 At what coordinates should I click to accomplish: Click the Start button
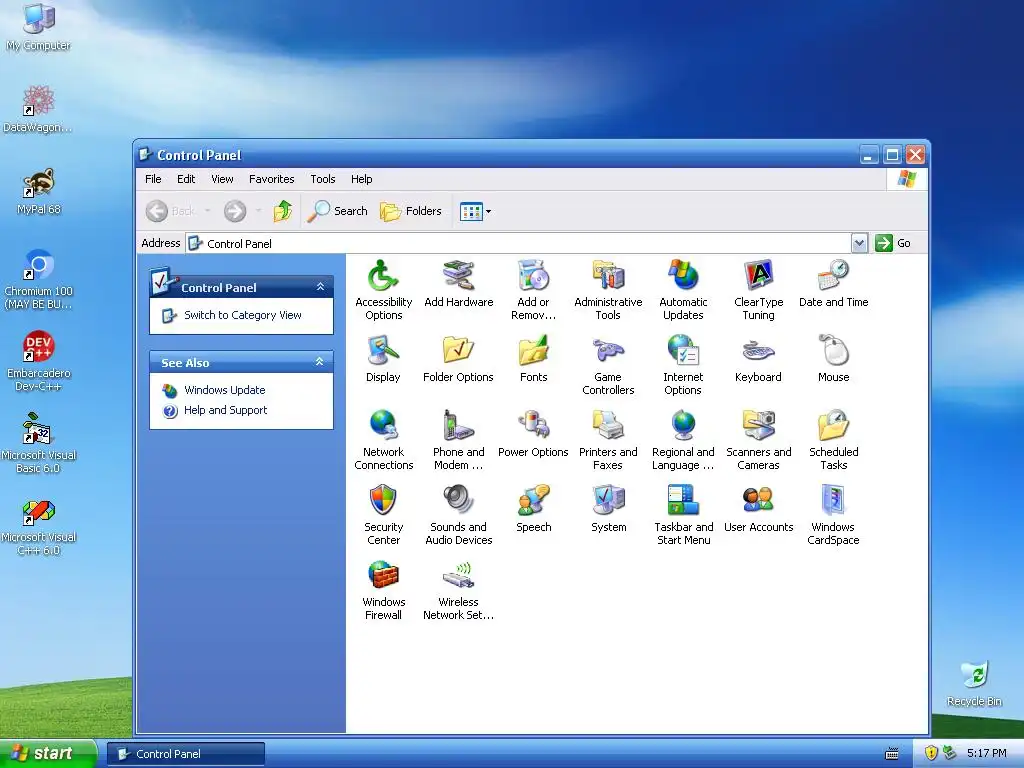(x=48, y=754)
